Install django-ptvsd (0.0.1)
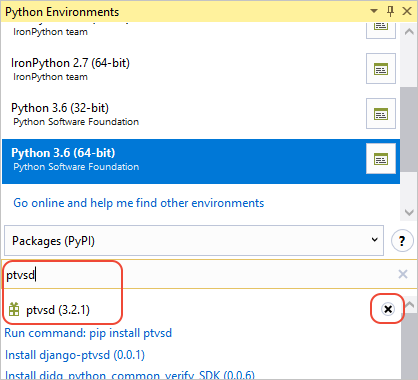Screen dimensions: 418x380 coord(75,355)
